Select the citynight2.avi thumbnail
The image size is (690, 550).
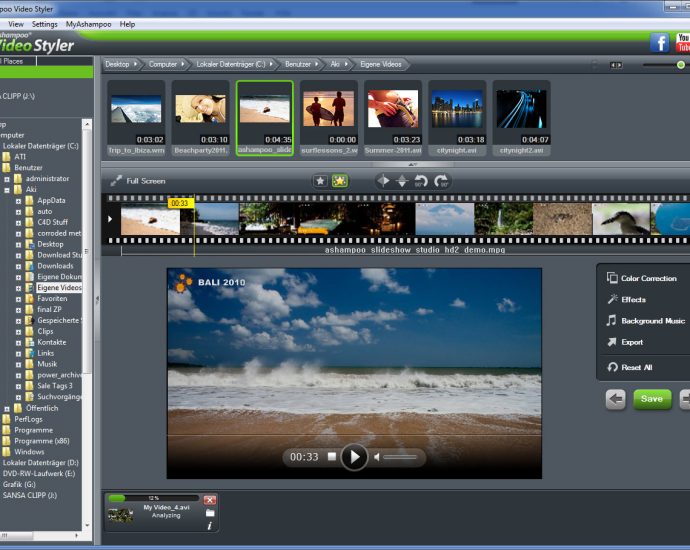pyautogui.click(x=521, y=118)
